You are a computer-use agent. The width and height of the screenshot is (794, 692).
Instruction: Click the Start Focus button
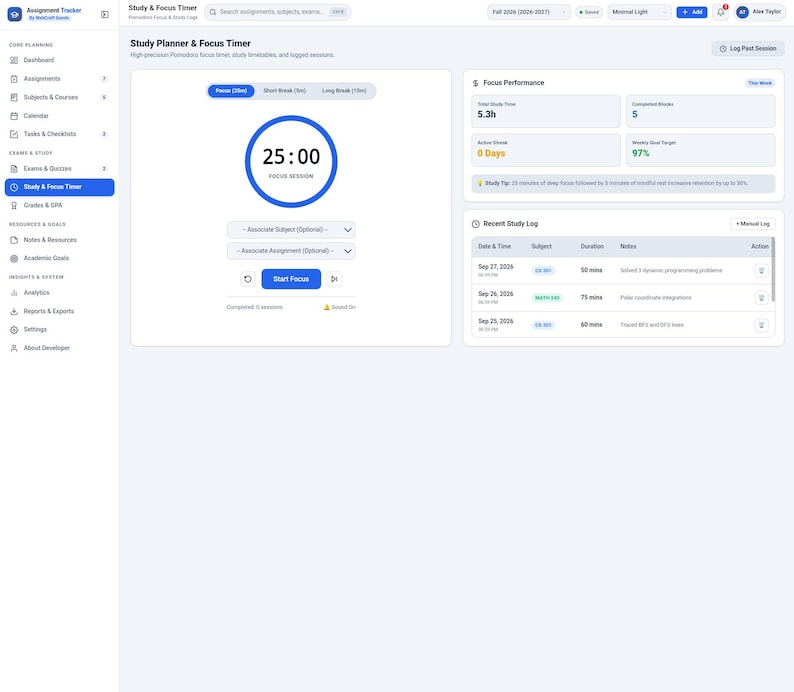[291, 279]
